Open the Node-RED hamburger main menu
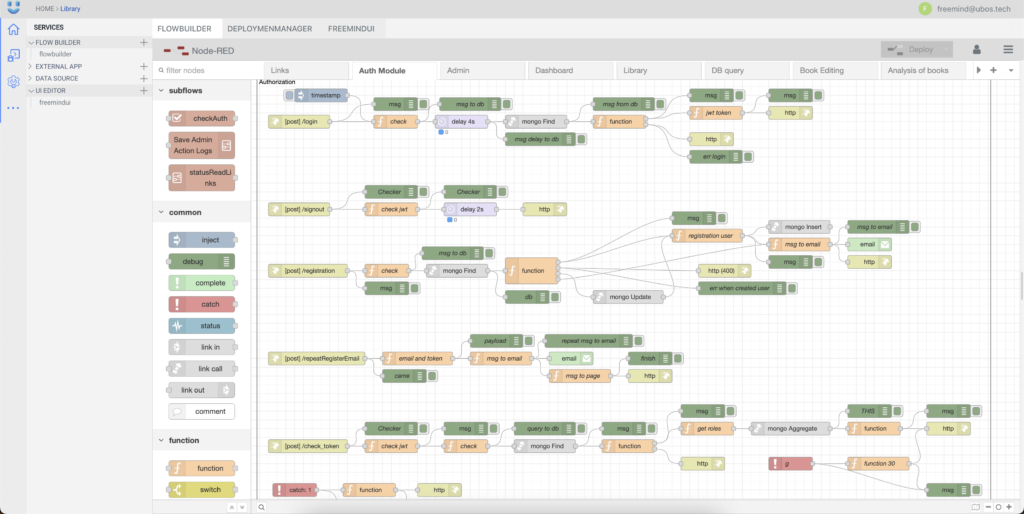This screenshot has width=1024, height=514. 1008,50
